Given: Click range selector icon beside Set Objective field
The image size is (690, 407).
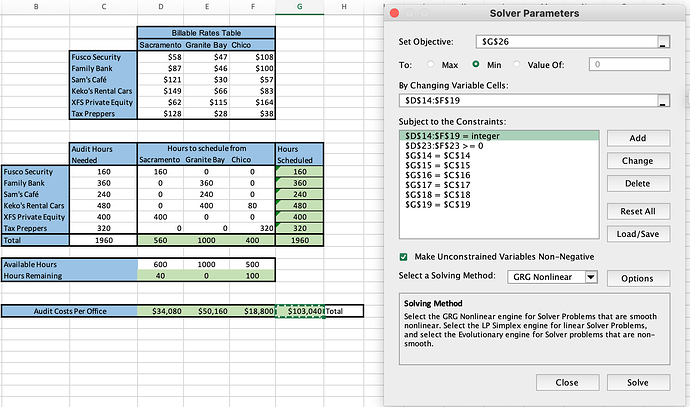Looking at the screenshot, I should (663, 42).
